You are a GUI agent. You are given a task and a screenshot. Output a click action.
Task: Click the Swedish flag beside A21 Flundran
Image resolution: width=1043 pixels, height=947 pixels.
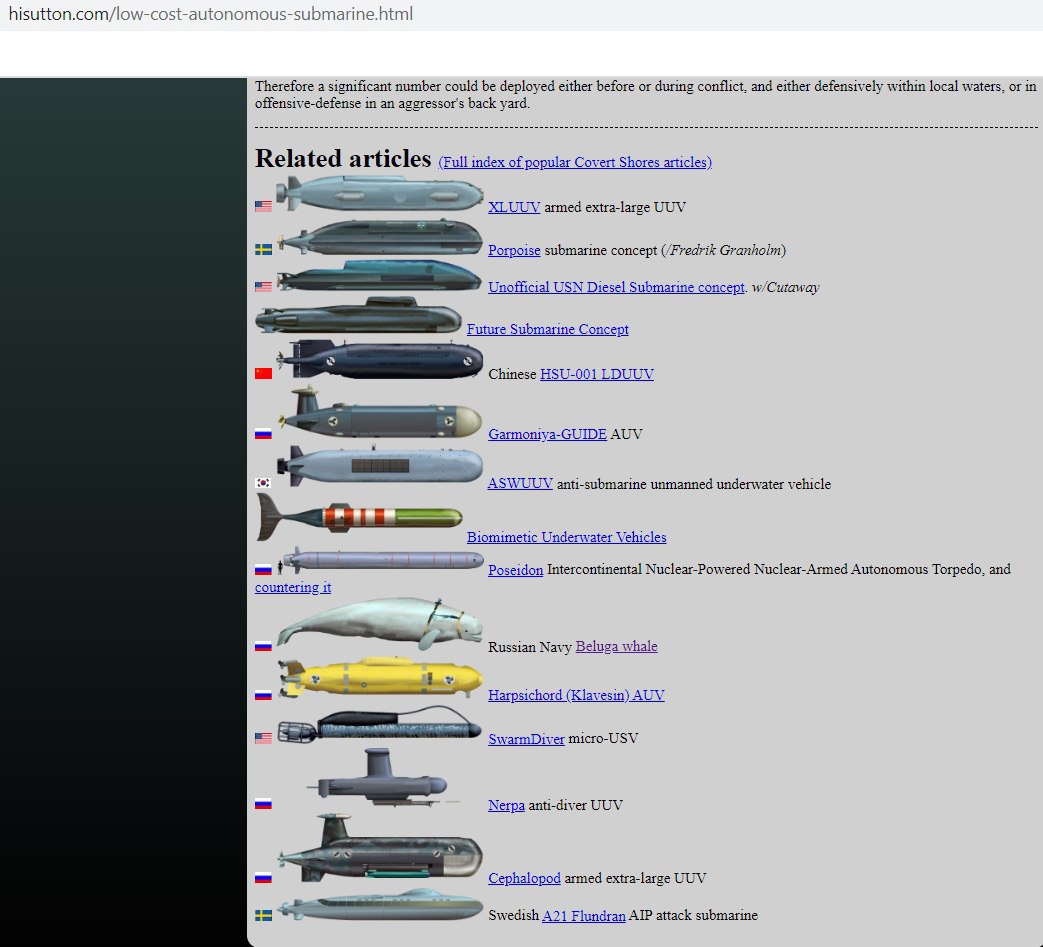point(263,916)
